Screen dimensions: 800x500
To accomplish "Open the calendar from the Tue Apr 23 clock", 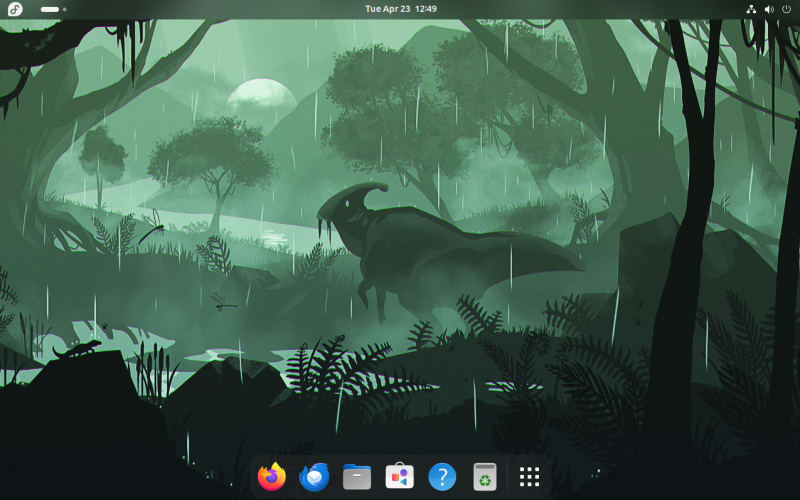I will (x=400, y=9).
